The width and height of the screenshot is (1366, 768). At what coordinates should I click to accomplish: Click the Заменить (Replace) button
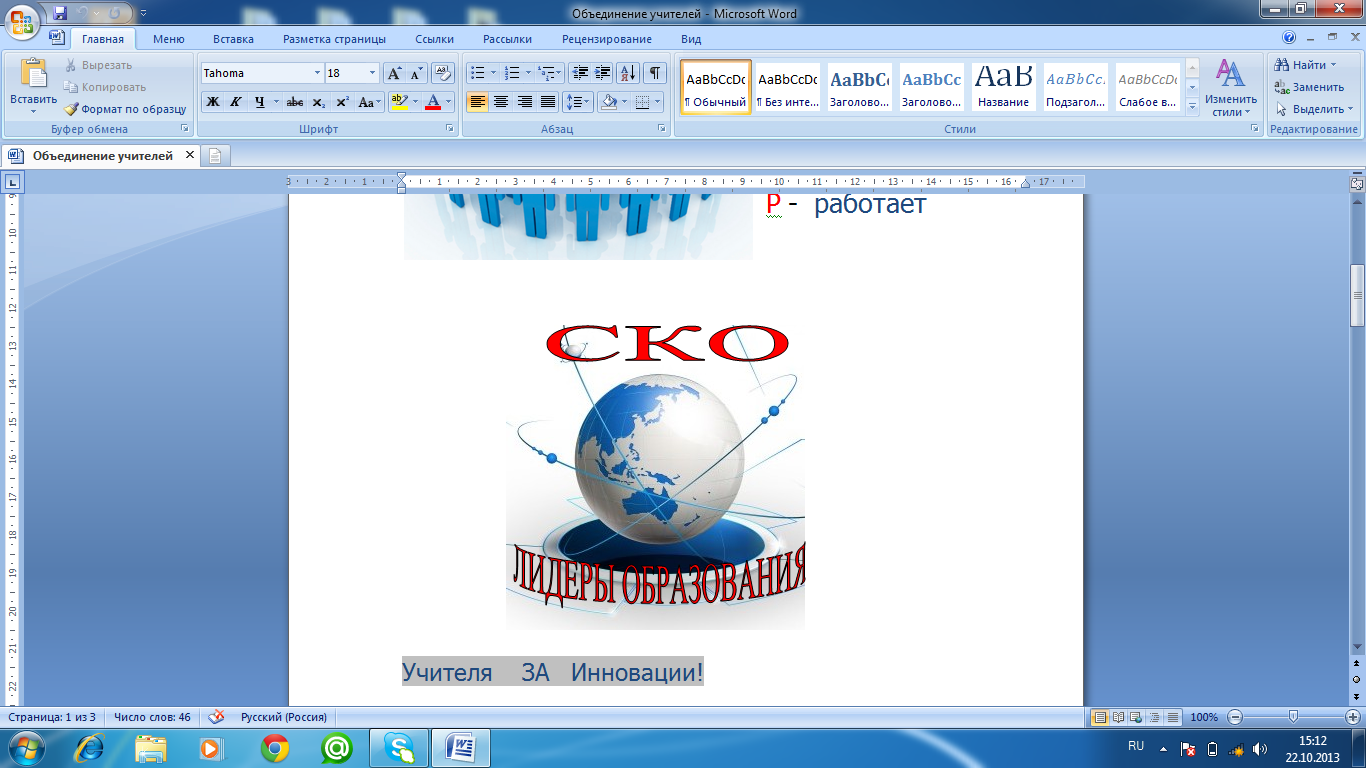1309,87
